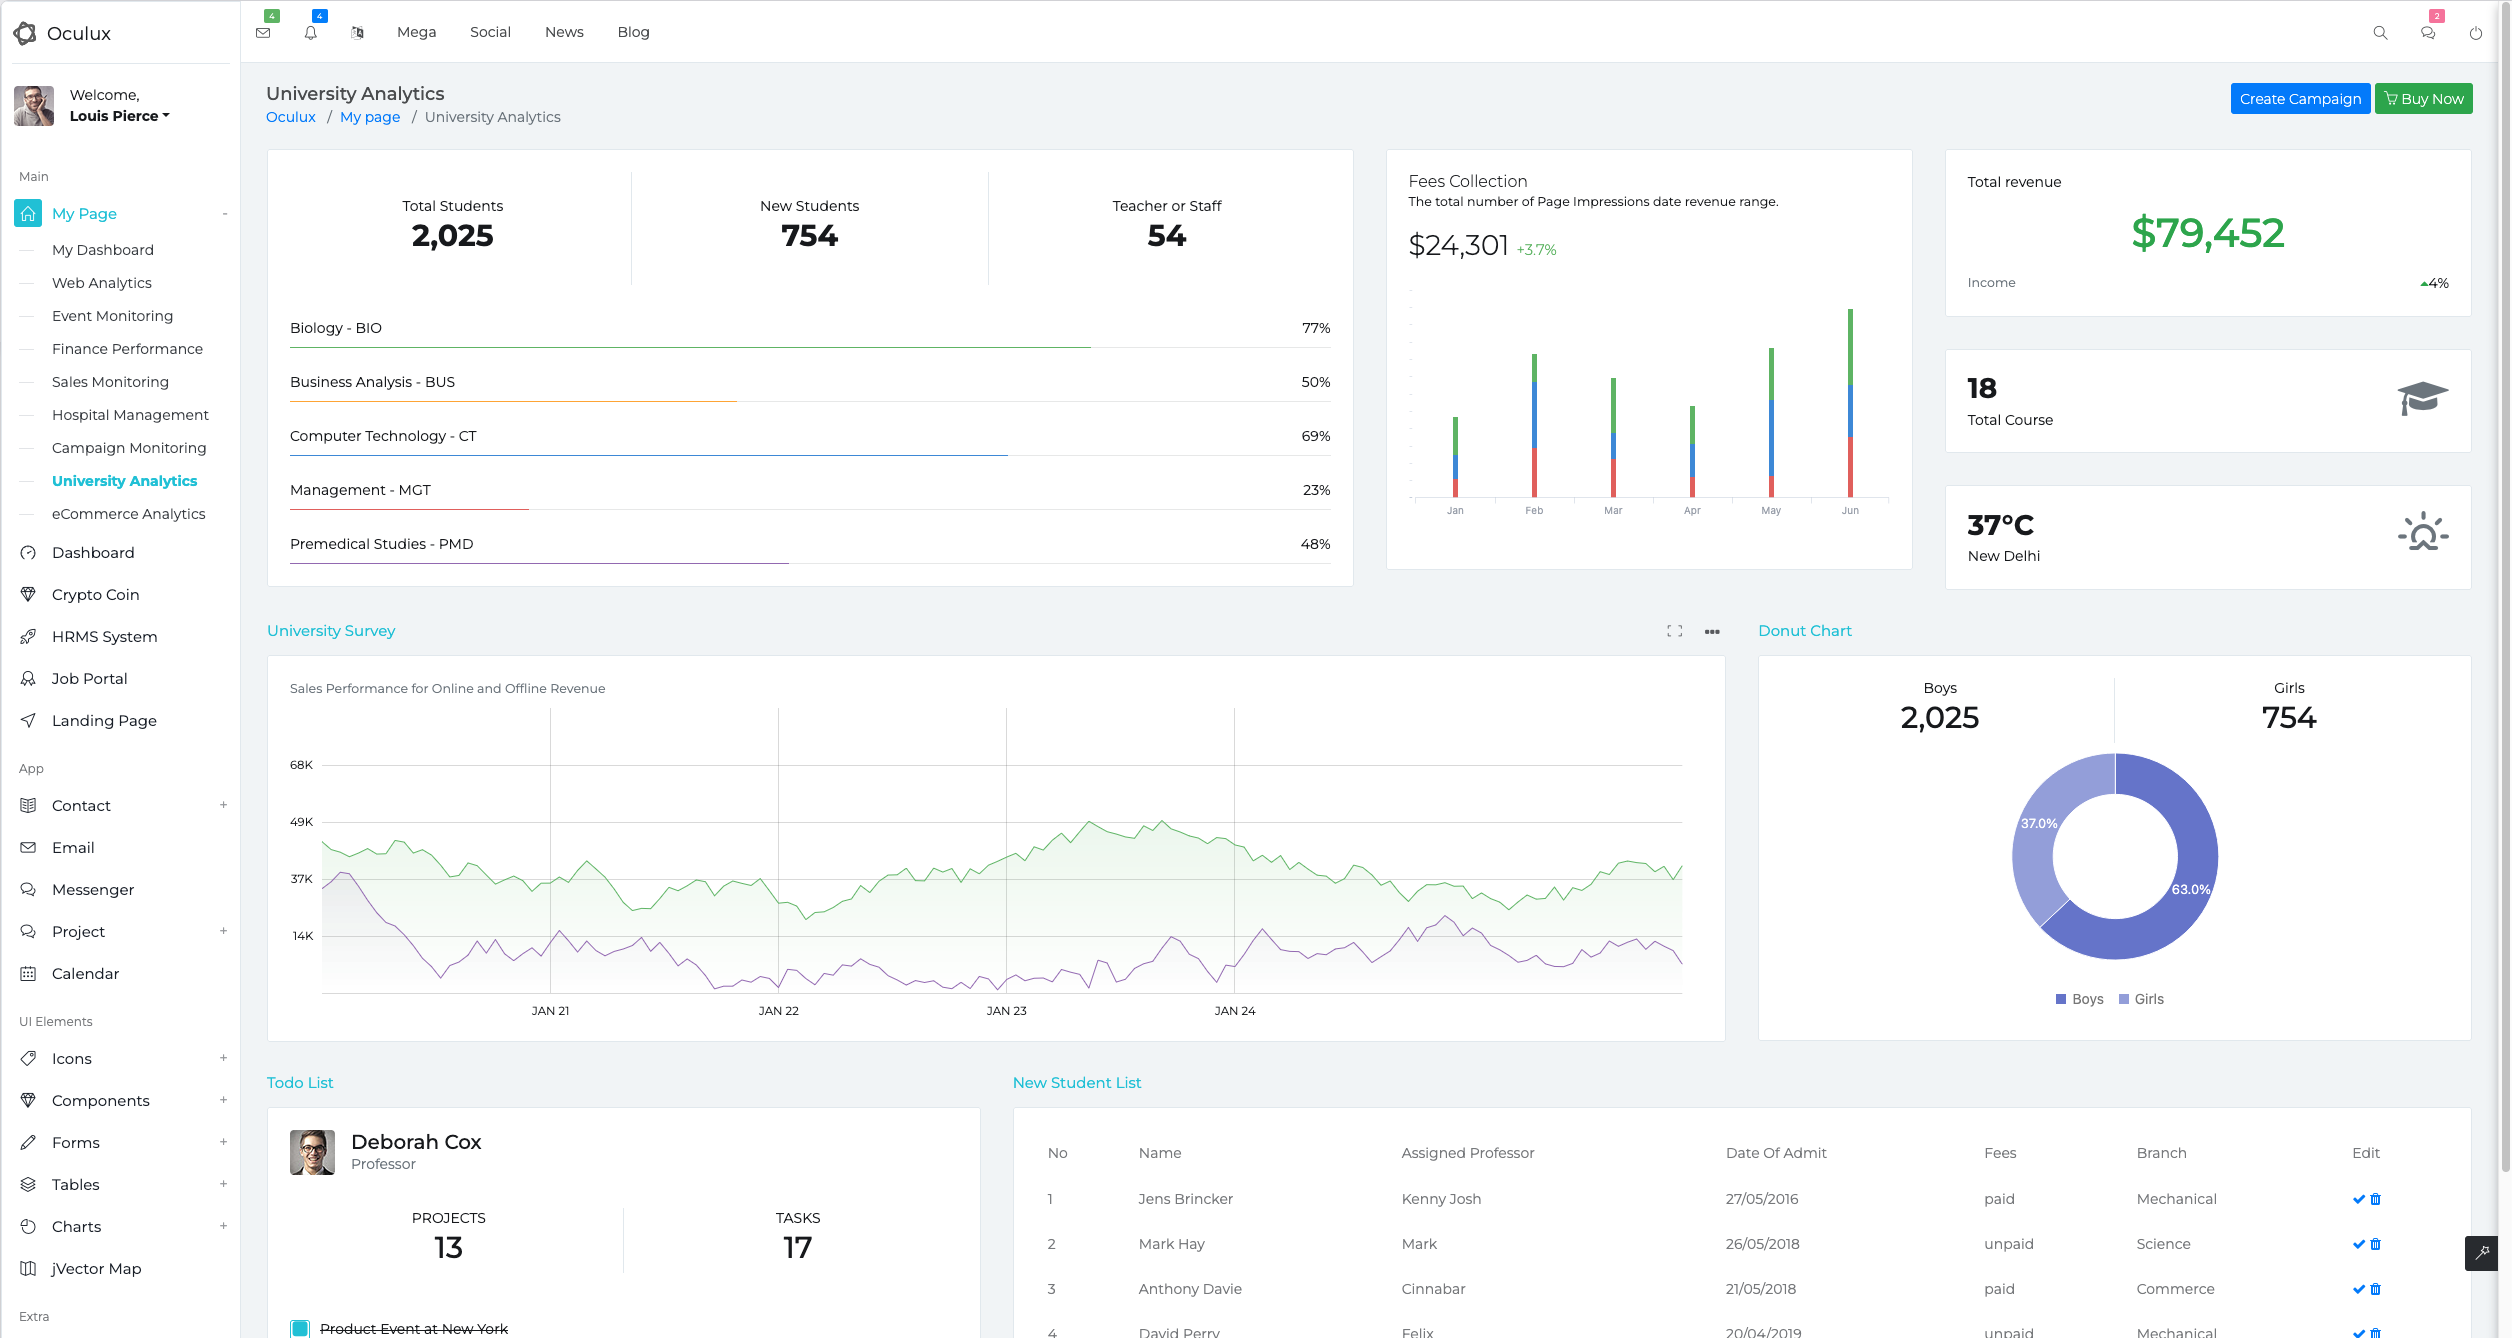2512x1338 pixels.
Task: Toggle Boys series in donut legend
Action: pos(2080,999)
